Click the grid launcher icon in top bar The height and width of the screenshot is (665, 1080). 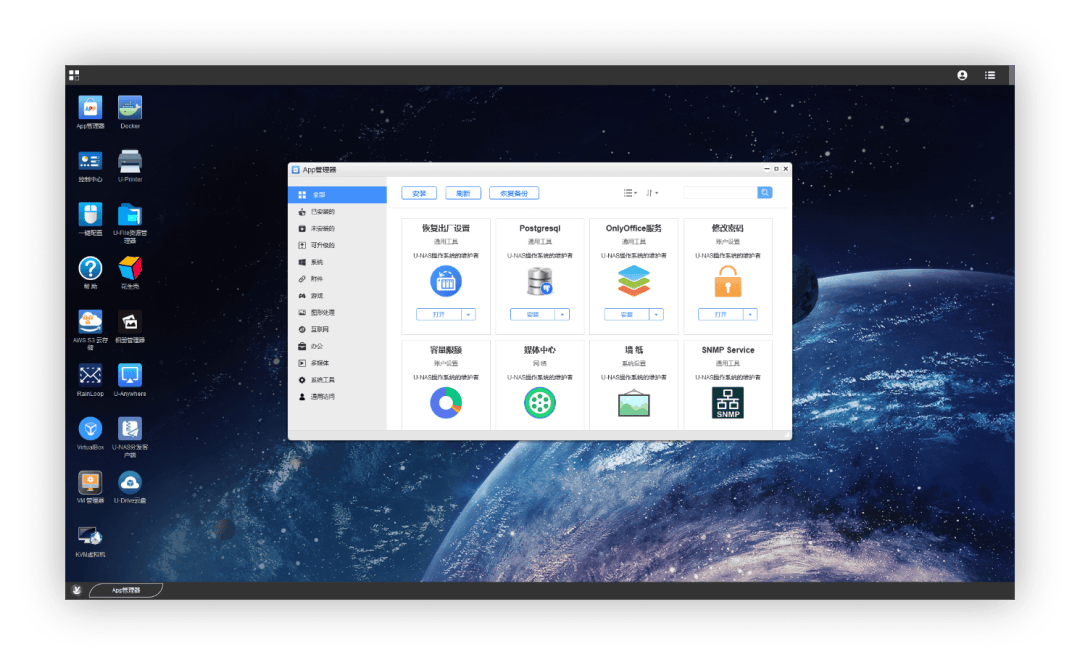pyautogui.click(x=74, y=75)
